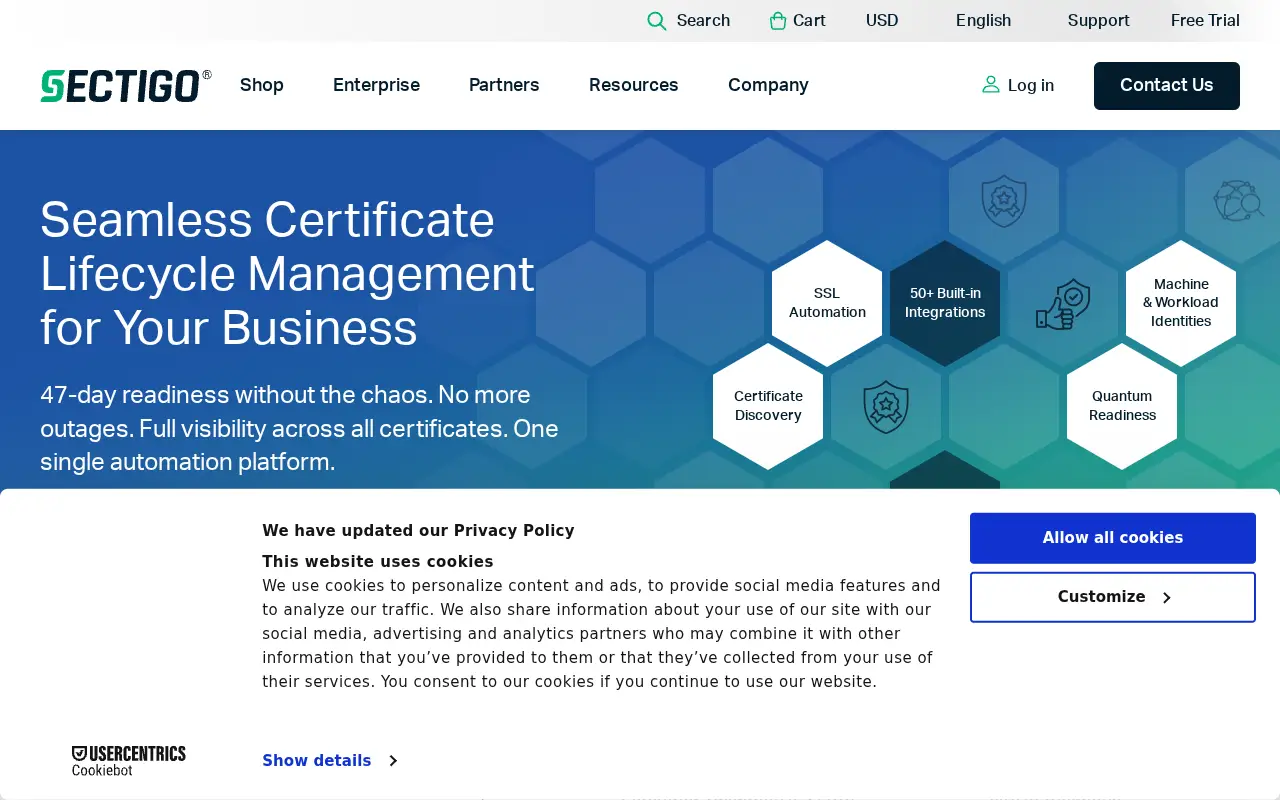Click the search magnifier icon
Viewport: 1280px width, 800px height.
click(657, 21)
